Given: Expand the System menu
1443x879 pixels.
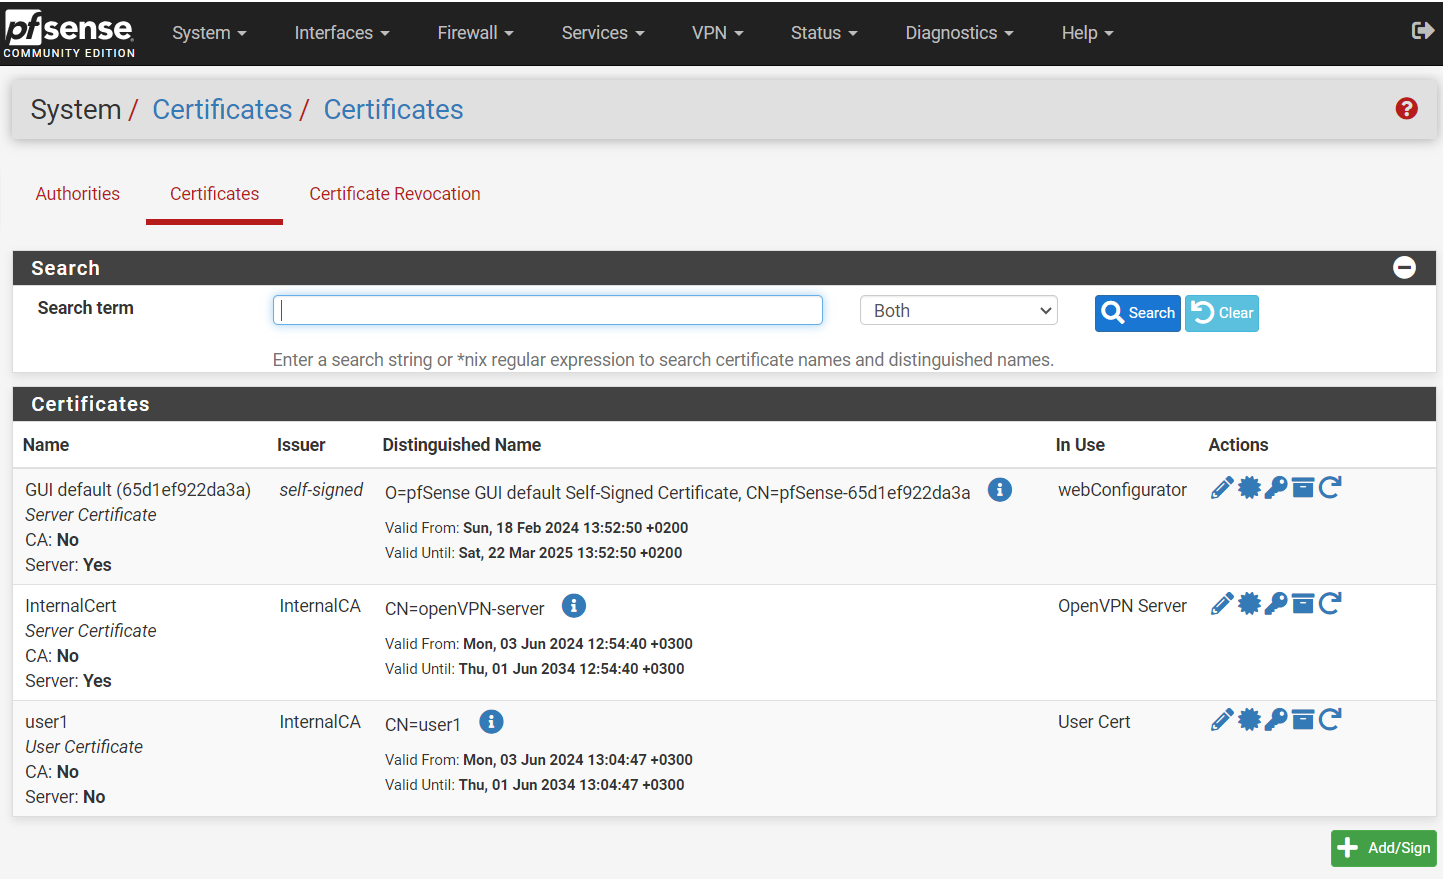Looking at the screenshot, I should [x=209, y=33].
